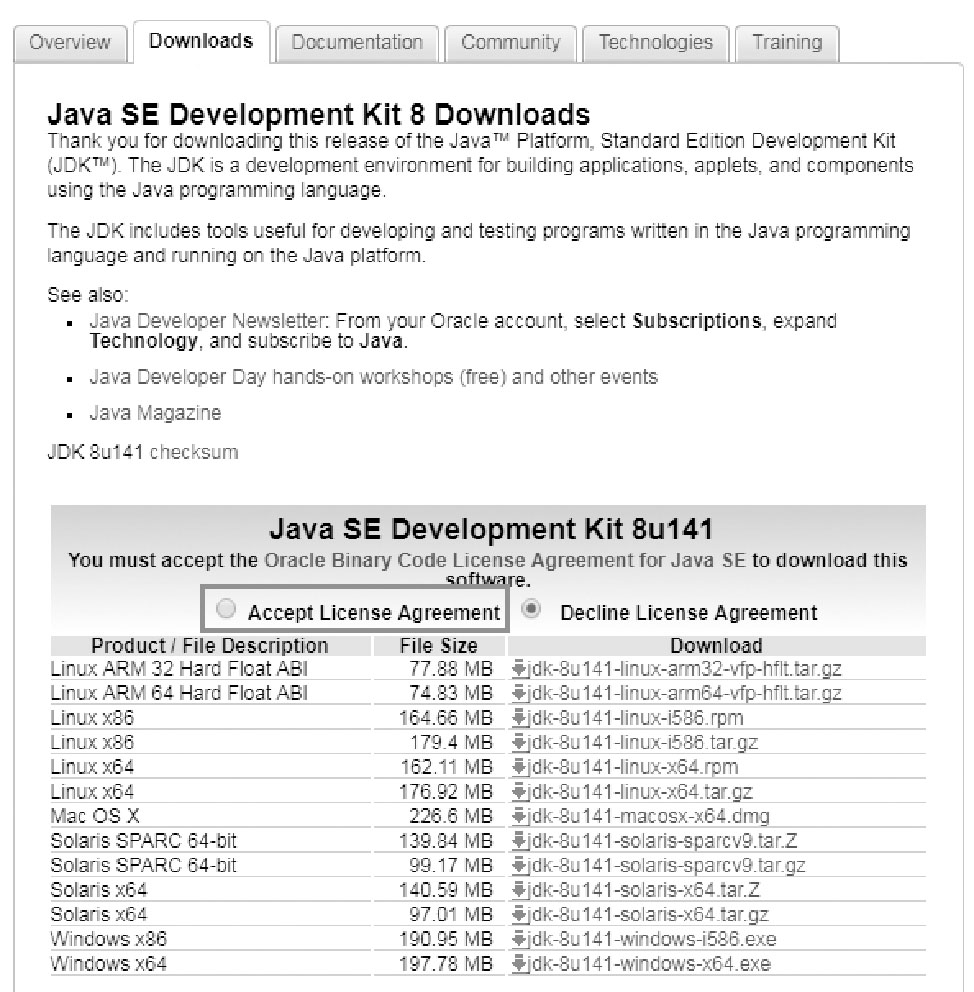Viewport: 974px width, 992px height.
Task: Select Accept License Agreement radio button
Action: 226,609
